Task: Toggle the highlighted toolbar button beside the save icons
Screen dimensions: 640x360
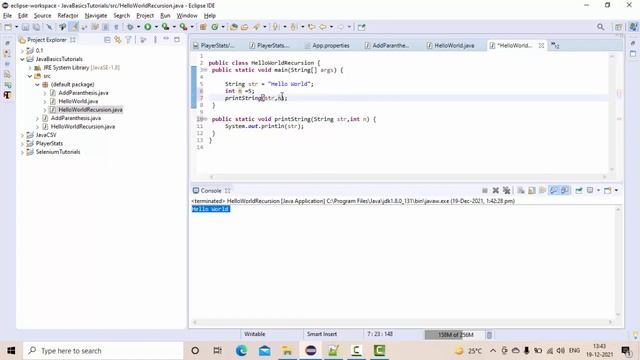Action: pos(73,27)
